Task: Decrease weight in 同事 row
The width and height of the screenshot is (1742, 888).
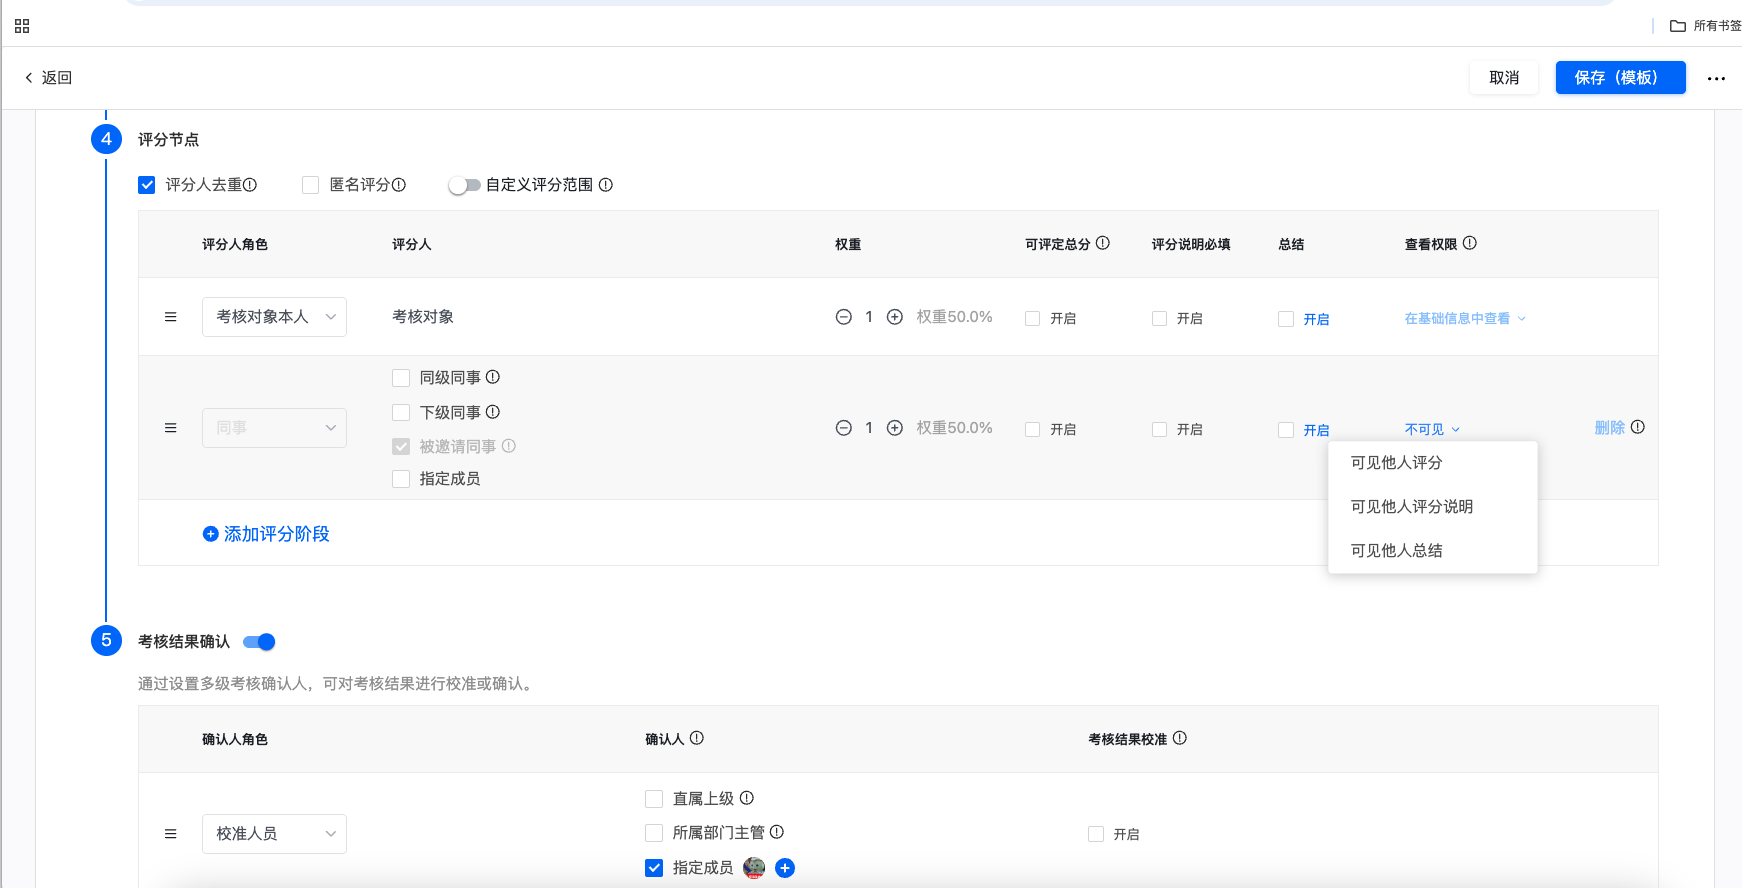Action: point(844,428)
